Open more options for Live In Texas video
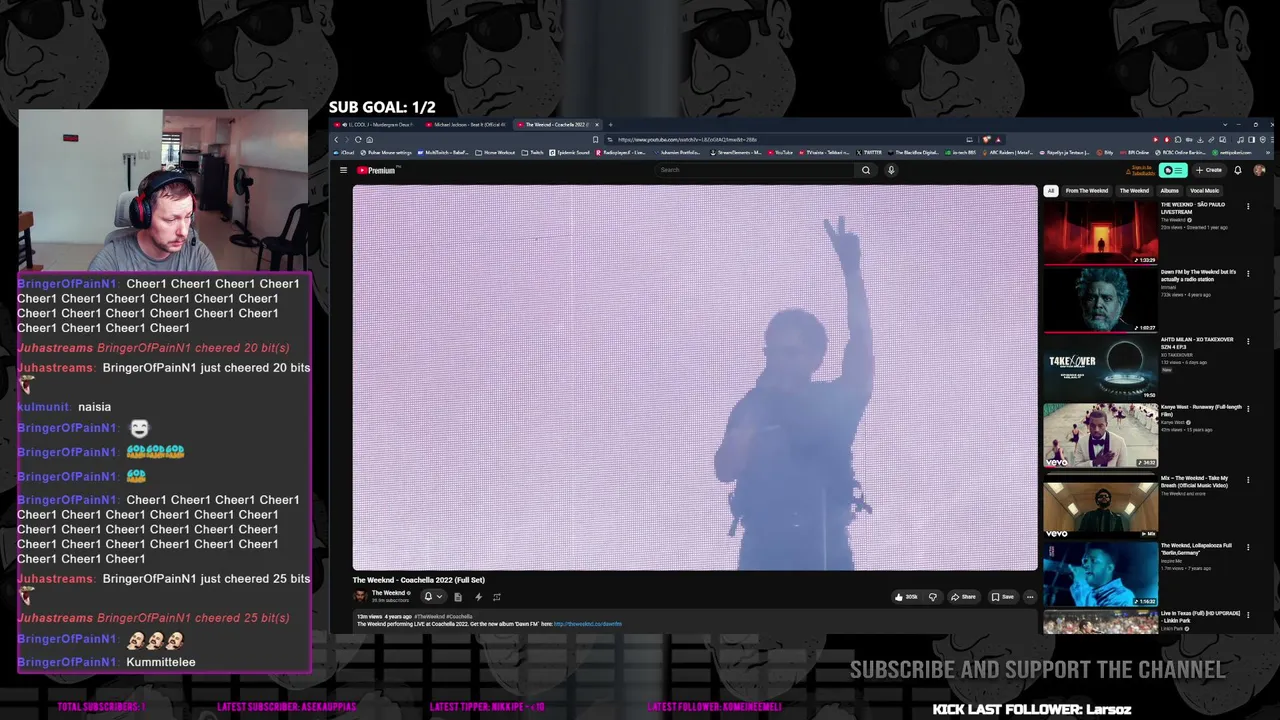Image resolution: width=1280 pixels, height=720 pixels. [x=1248, y=615]
